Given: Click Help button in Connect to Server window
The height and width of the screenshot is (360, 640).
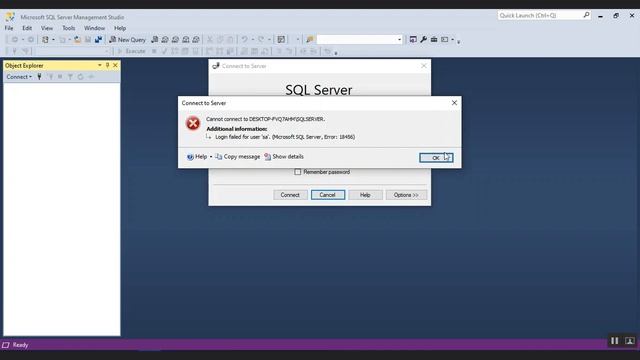Looking at the screenshot, I should (365, 195).
